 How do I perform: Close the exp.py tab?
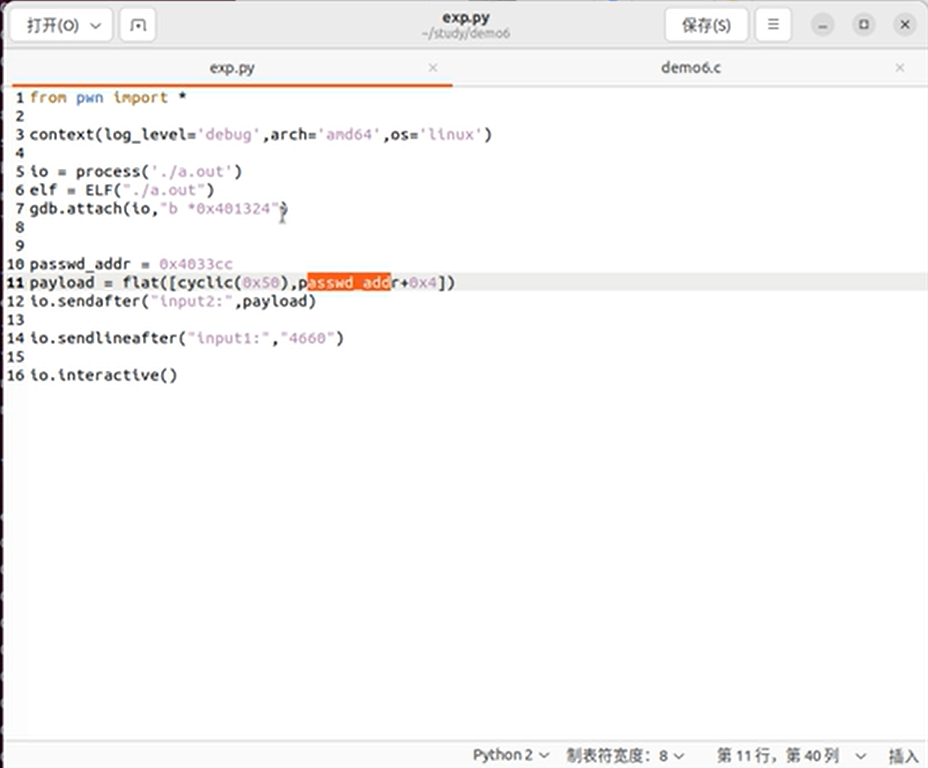[433, 68]
